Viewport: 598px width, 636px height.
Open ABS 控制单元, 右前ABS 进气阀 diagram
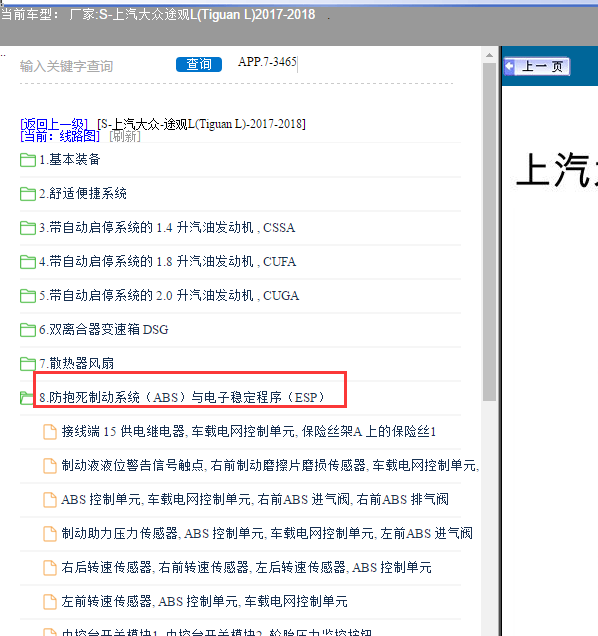(255, 499)
